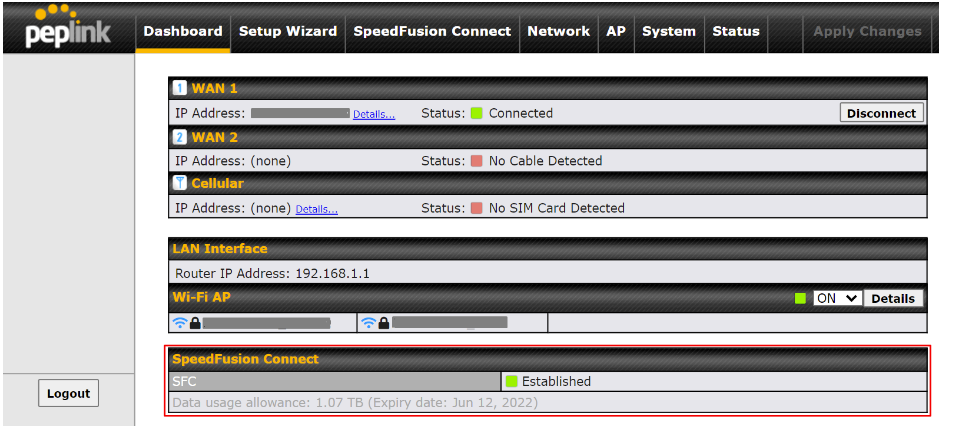This screenshot has width=954, height=434.
Task: Click the Established status text
Action: click(x=556, y=382)
